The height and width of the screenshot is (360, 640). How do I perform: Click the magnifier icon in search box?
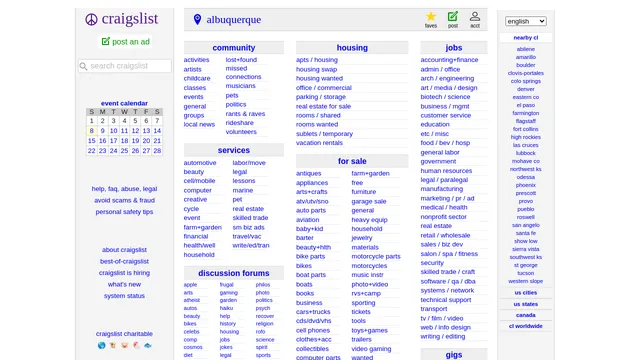point(84,66)
